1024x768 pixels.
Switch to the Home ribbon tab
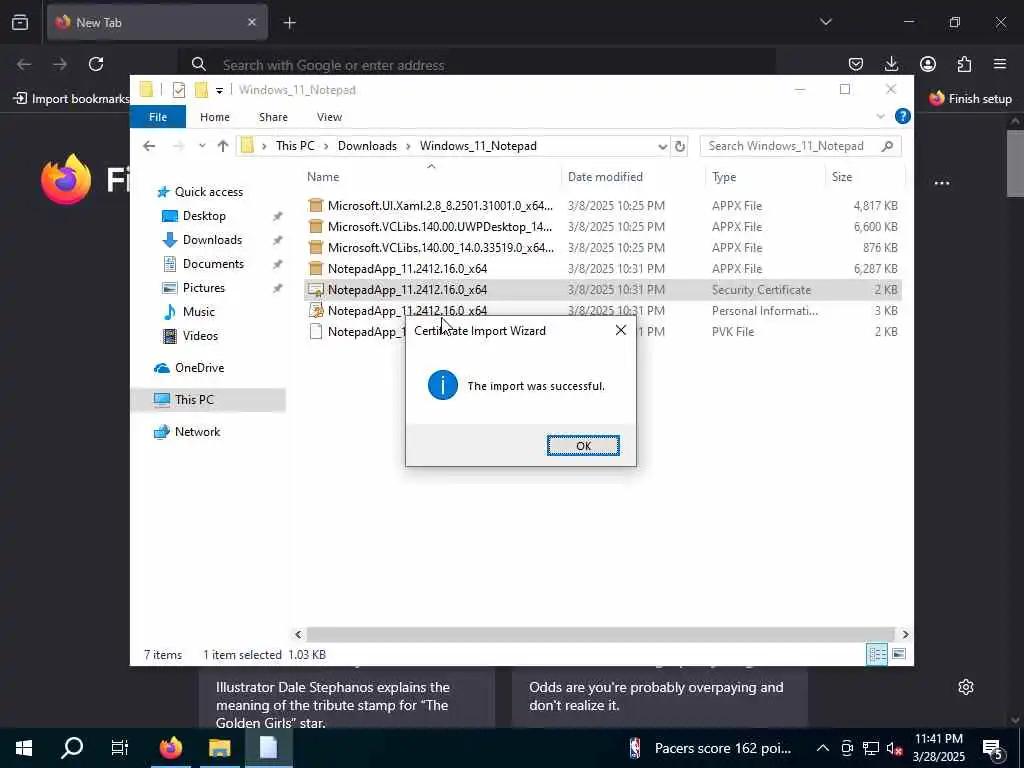coord(215,117)
